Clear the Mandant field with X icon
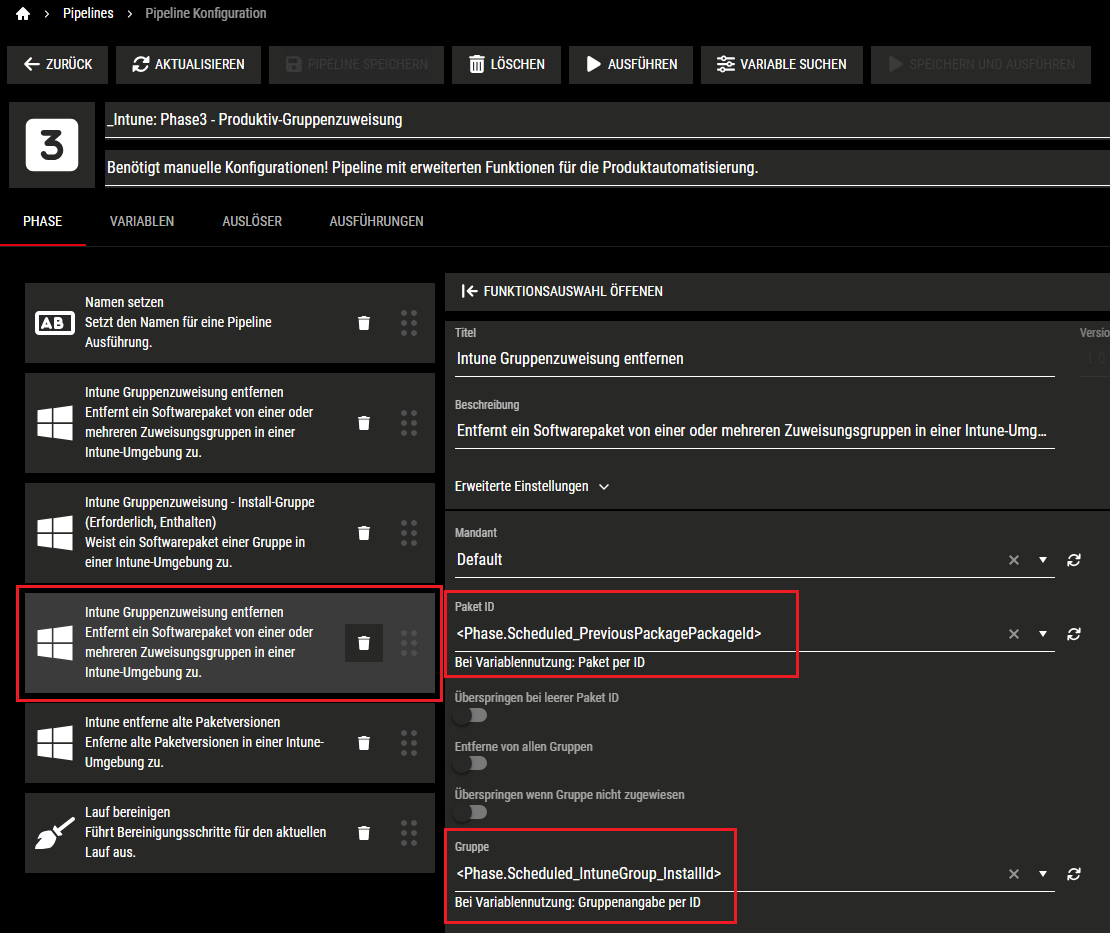 click(1014, 560)
